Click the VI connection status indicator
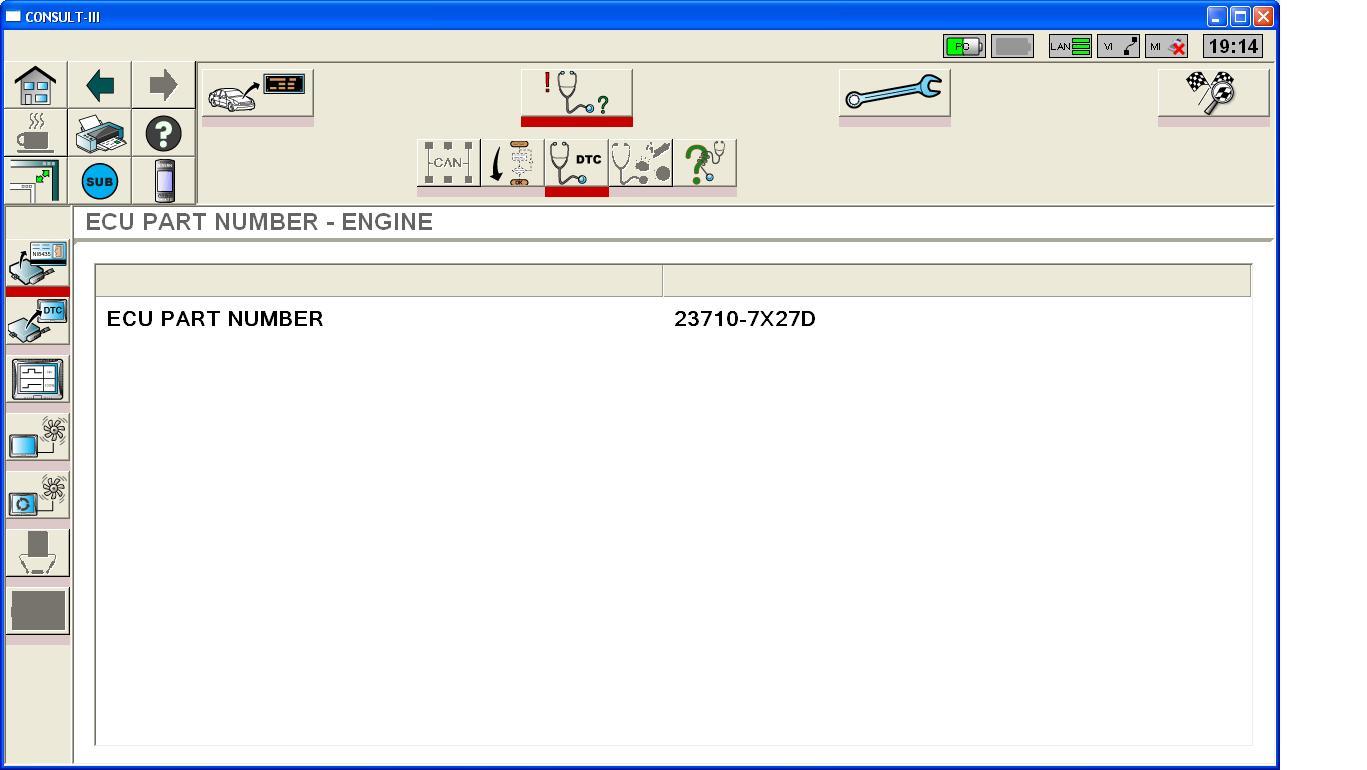Screen dimensions: 1367x770 (1118, 46)
